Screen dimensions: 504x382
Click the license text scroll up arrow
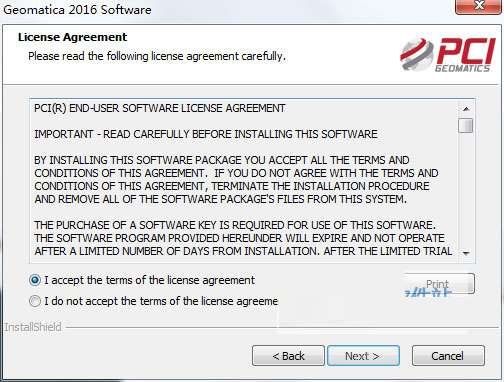point(466,109)
